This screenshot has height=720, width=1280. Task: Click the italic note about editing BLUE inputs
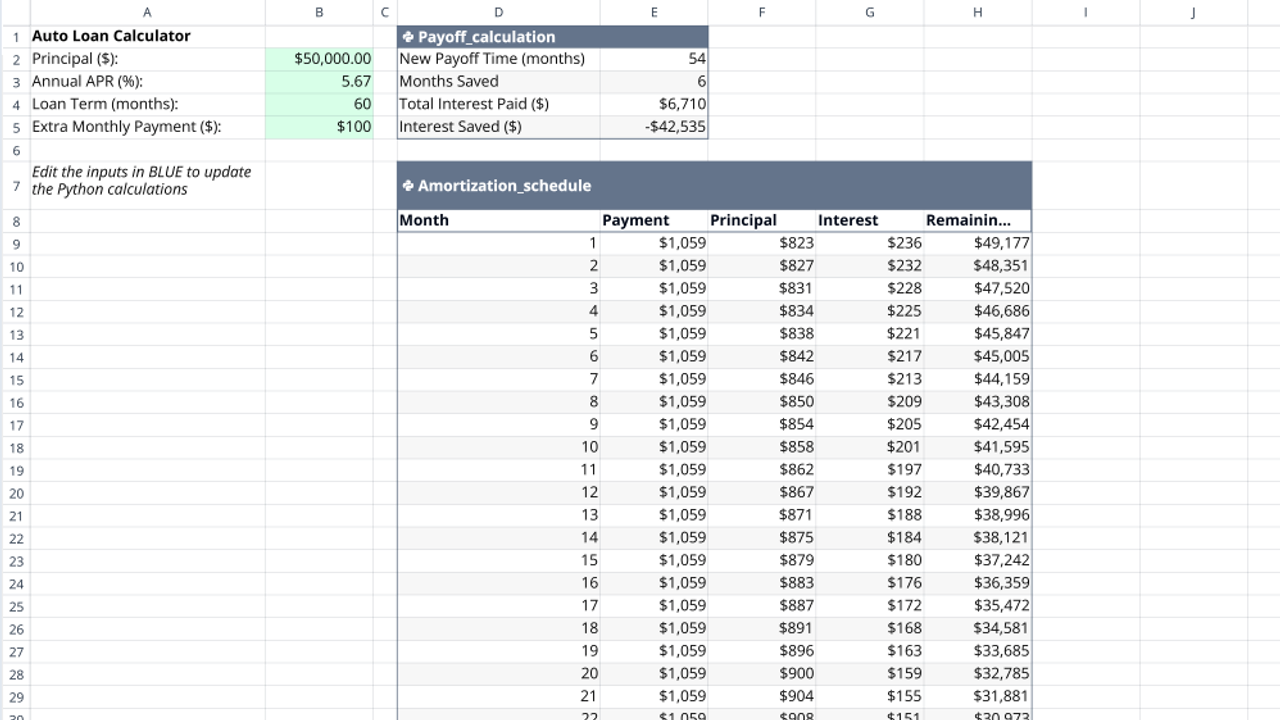(x=140, y=181)
